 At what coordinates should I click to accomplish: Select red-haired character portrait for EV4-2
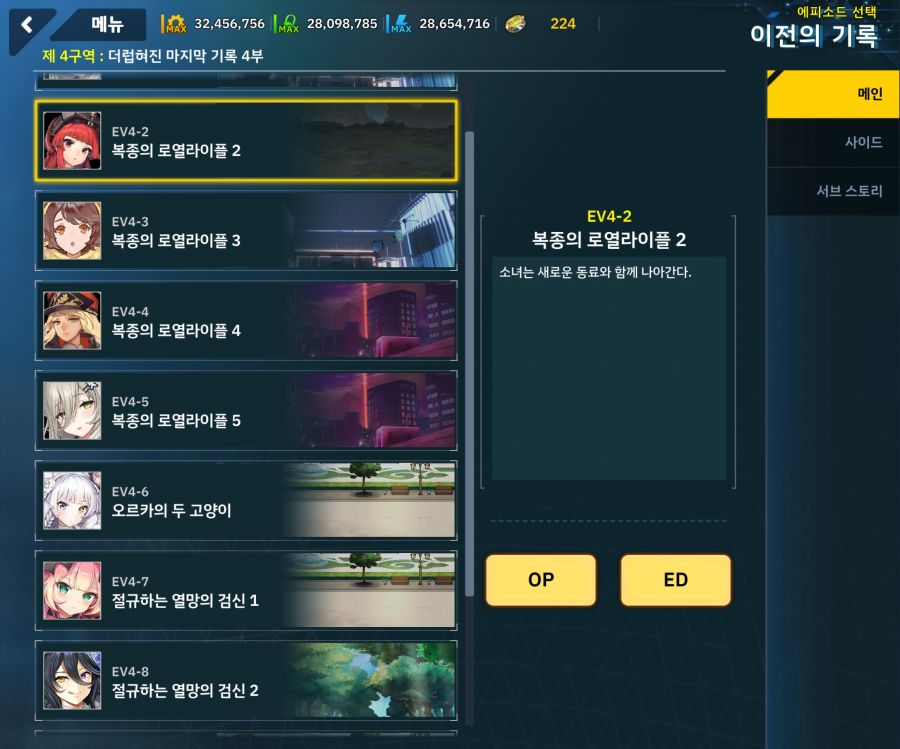pos(72,141)
